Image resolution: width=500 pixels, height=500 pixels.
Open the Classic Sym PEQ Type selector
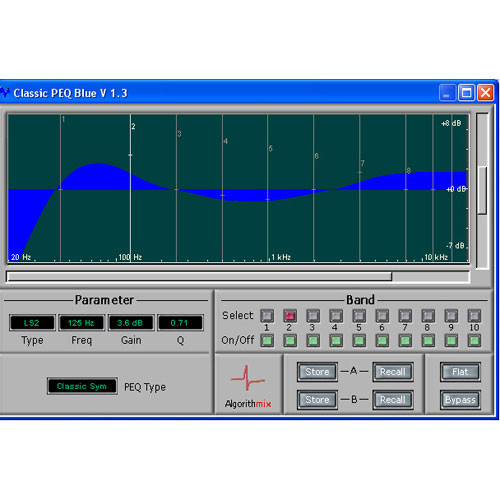82,386
